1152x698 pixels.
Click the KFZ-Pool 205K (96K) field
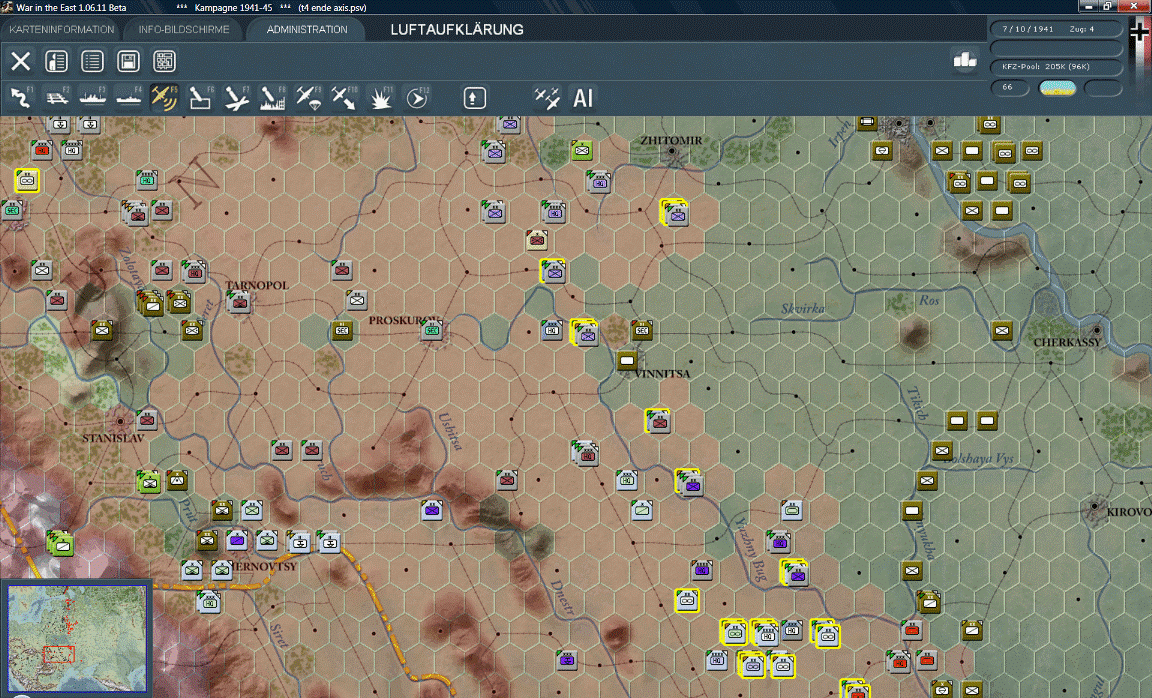[x=1056, y=67]
